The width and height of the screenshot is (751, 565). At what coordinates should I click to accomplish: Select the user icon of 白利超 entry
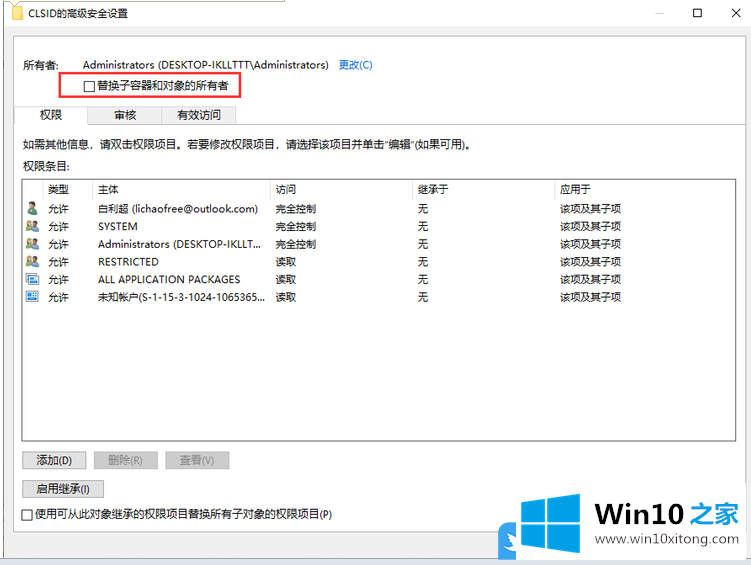(x=32, y=208)
